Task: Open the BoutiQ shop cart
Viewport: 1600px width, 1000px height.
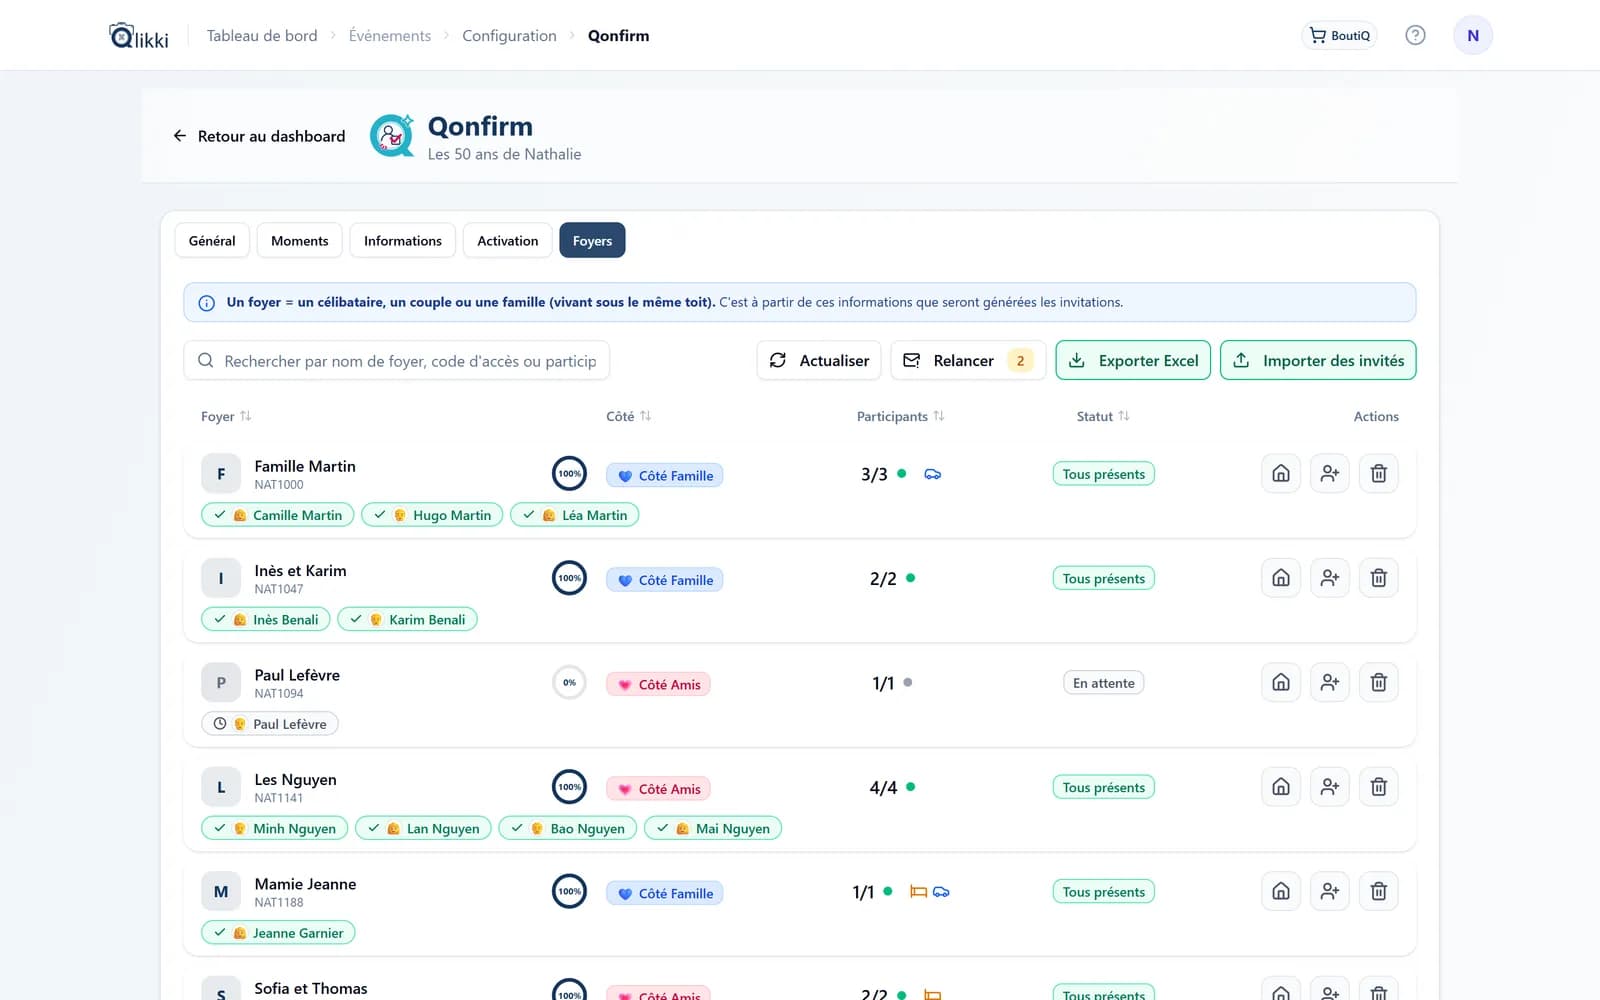Action: pyautogui.click(x=1339, y=35)
